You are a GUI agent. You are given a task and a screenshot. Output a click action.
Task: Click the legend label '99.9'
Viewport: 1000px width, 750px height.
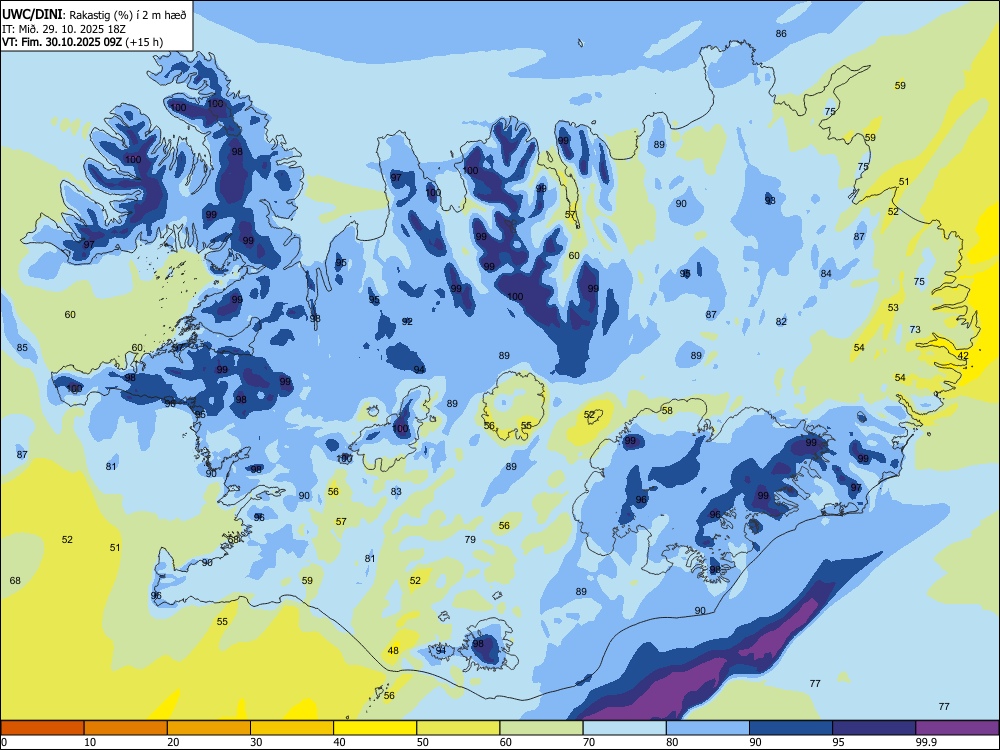[926, 742]
